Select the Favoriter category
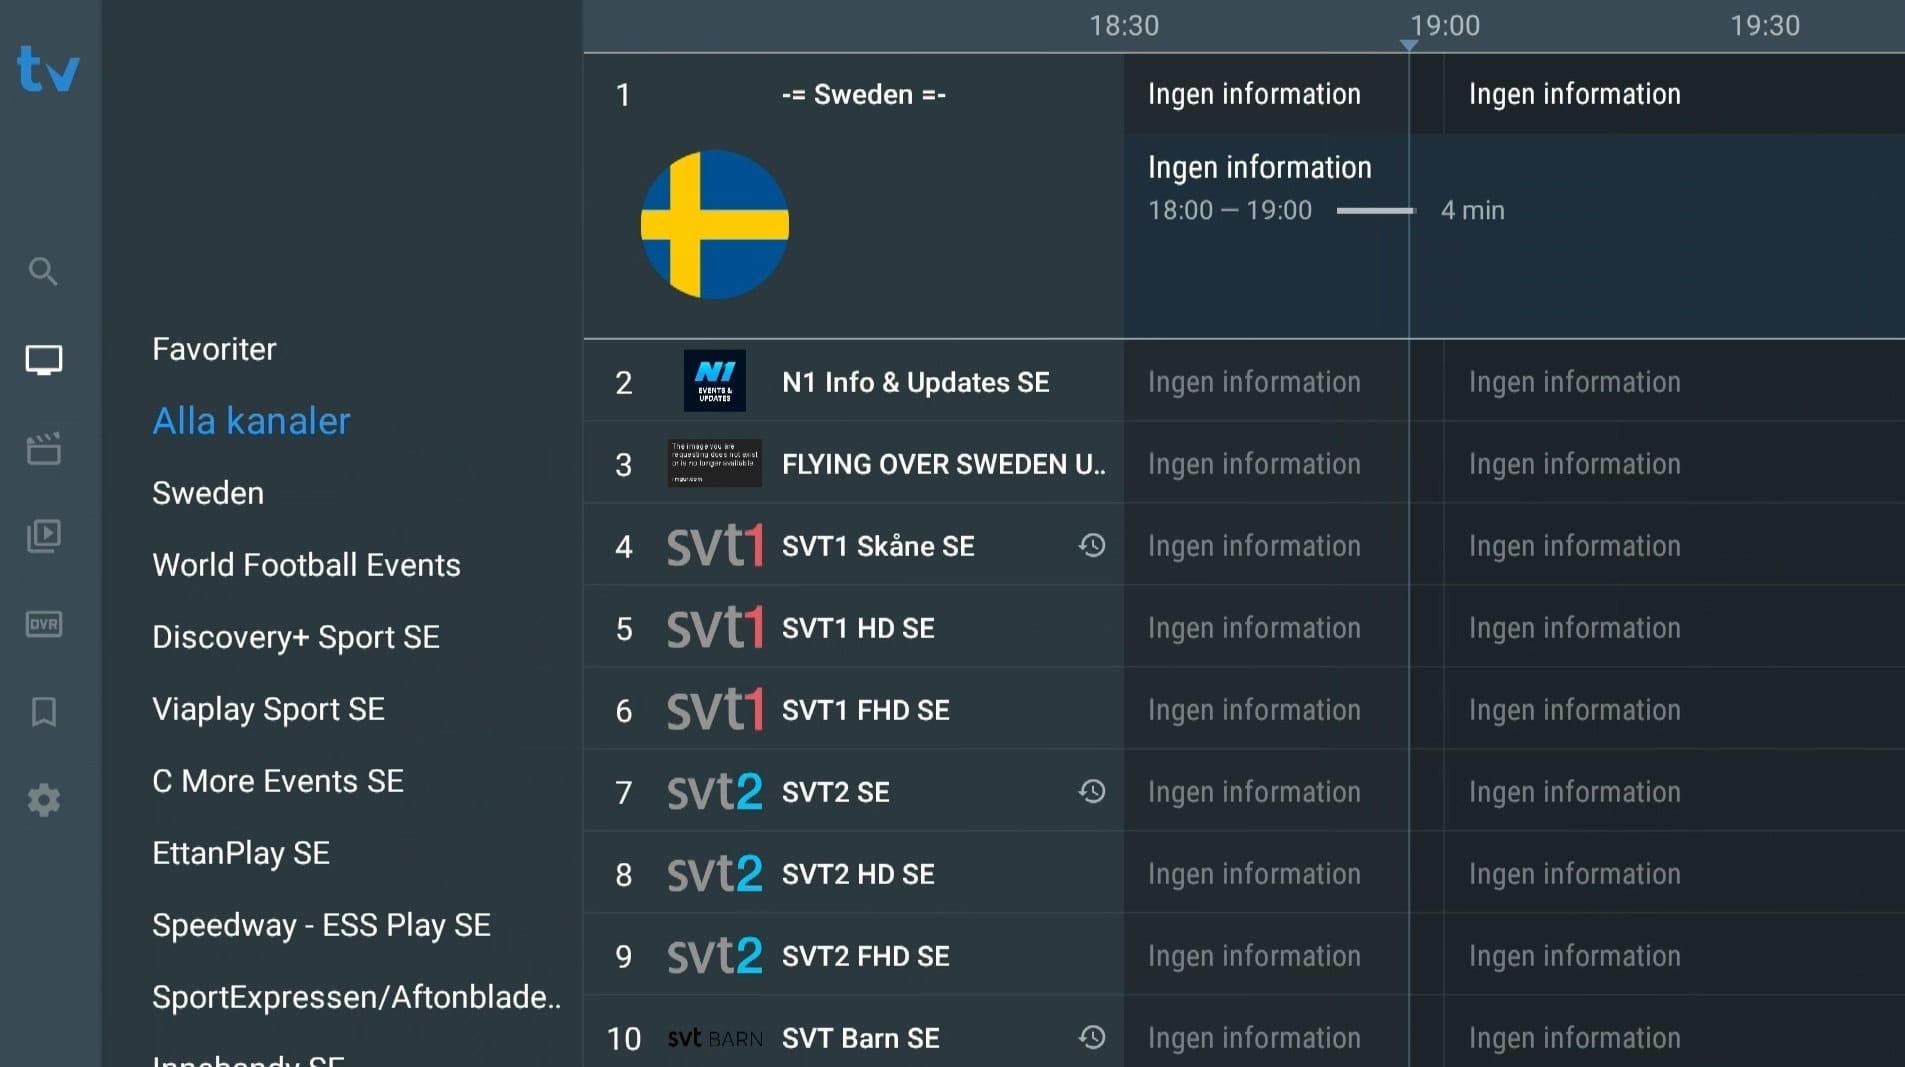1905x1067 pixels. point(214,349)
